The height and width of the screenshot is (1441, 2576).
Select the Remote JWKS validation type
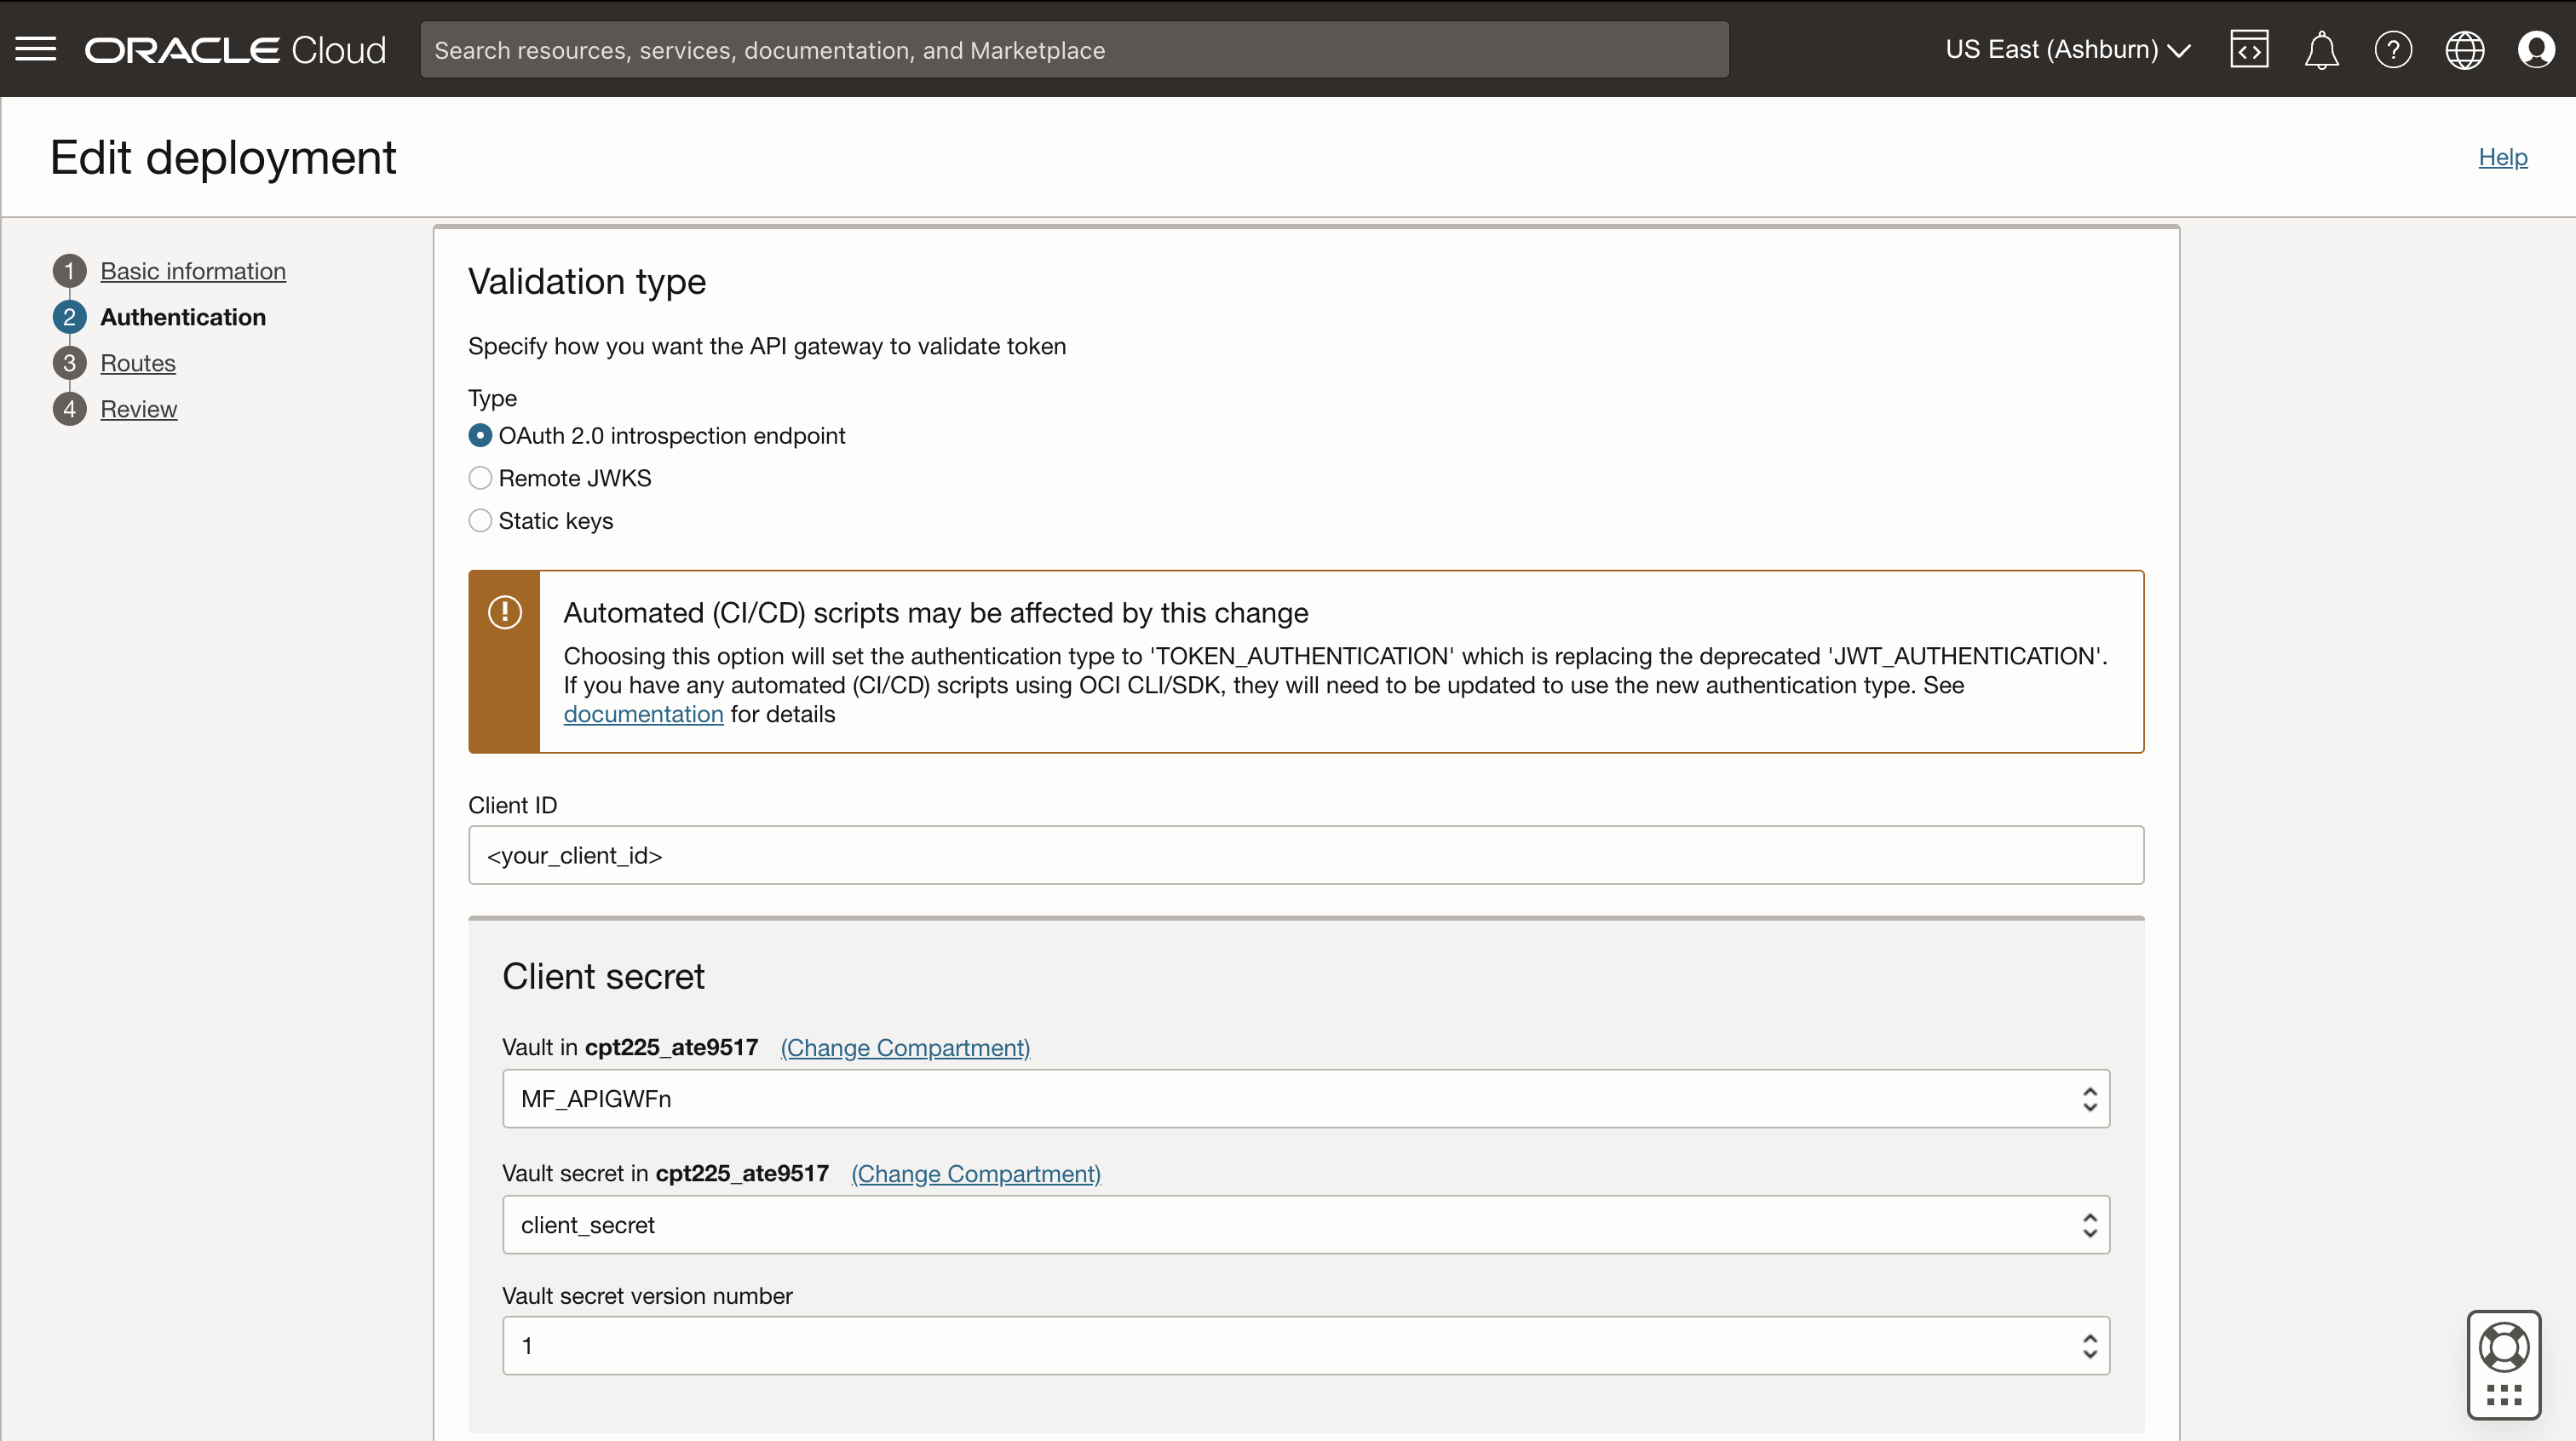click(480, 478)
